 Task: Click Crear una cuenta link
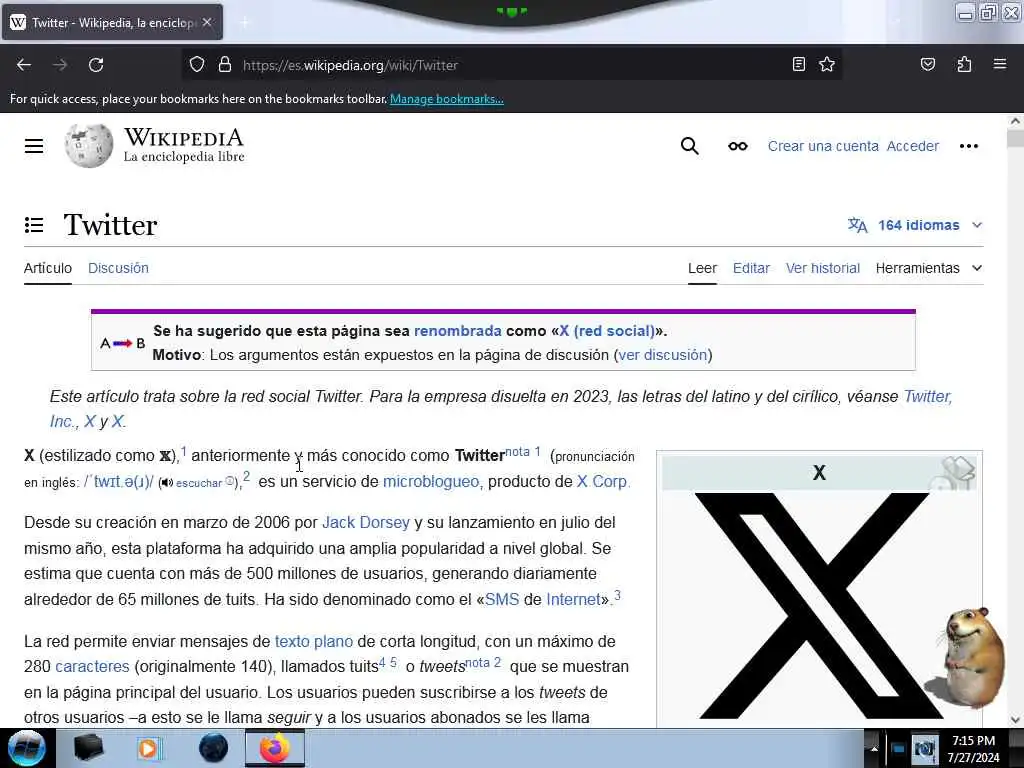823,146
